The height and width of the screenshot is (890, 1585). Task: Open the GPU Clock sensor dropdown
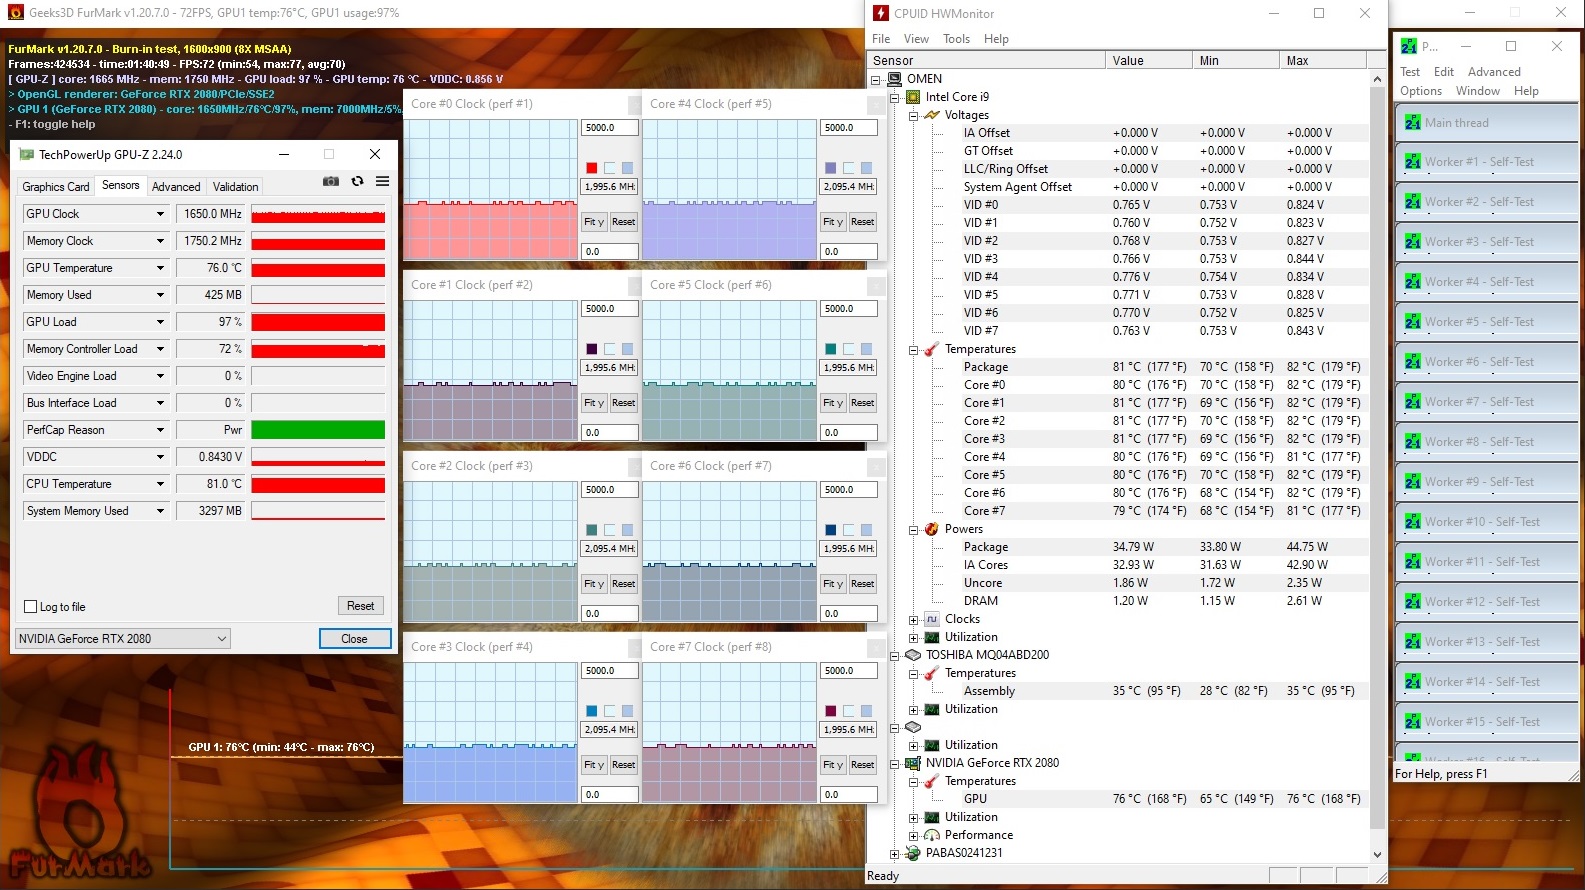160,214
